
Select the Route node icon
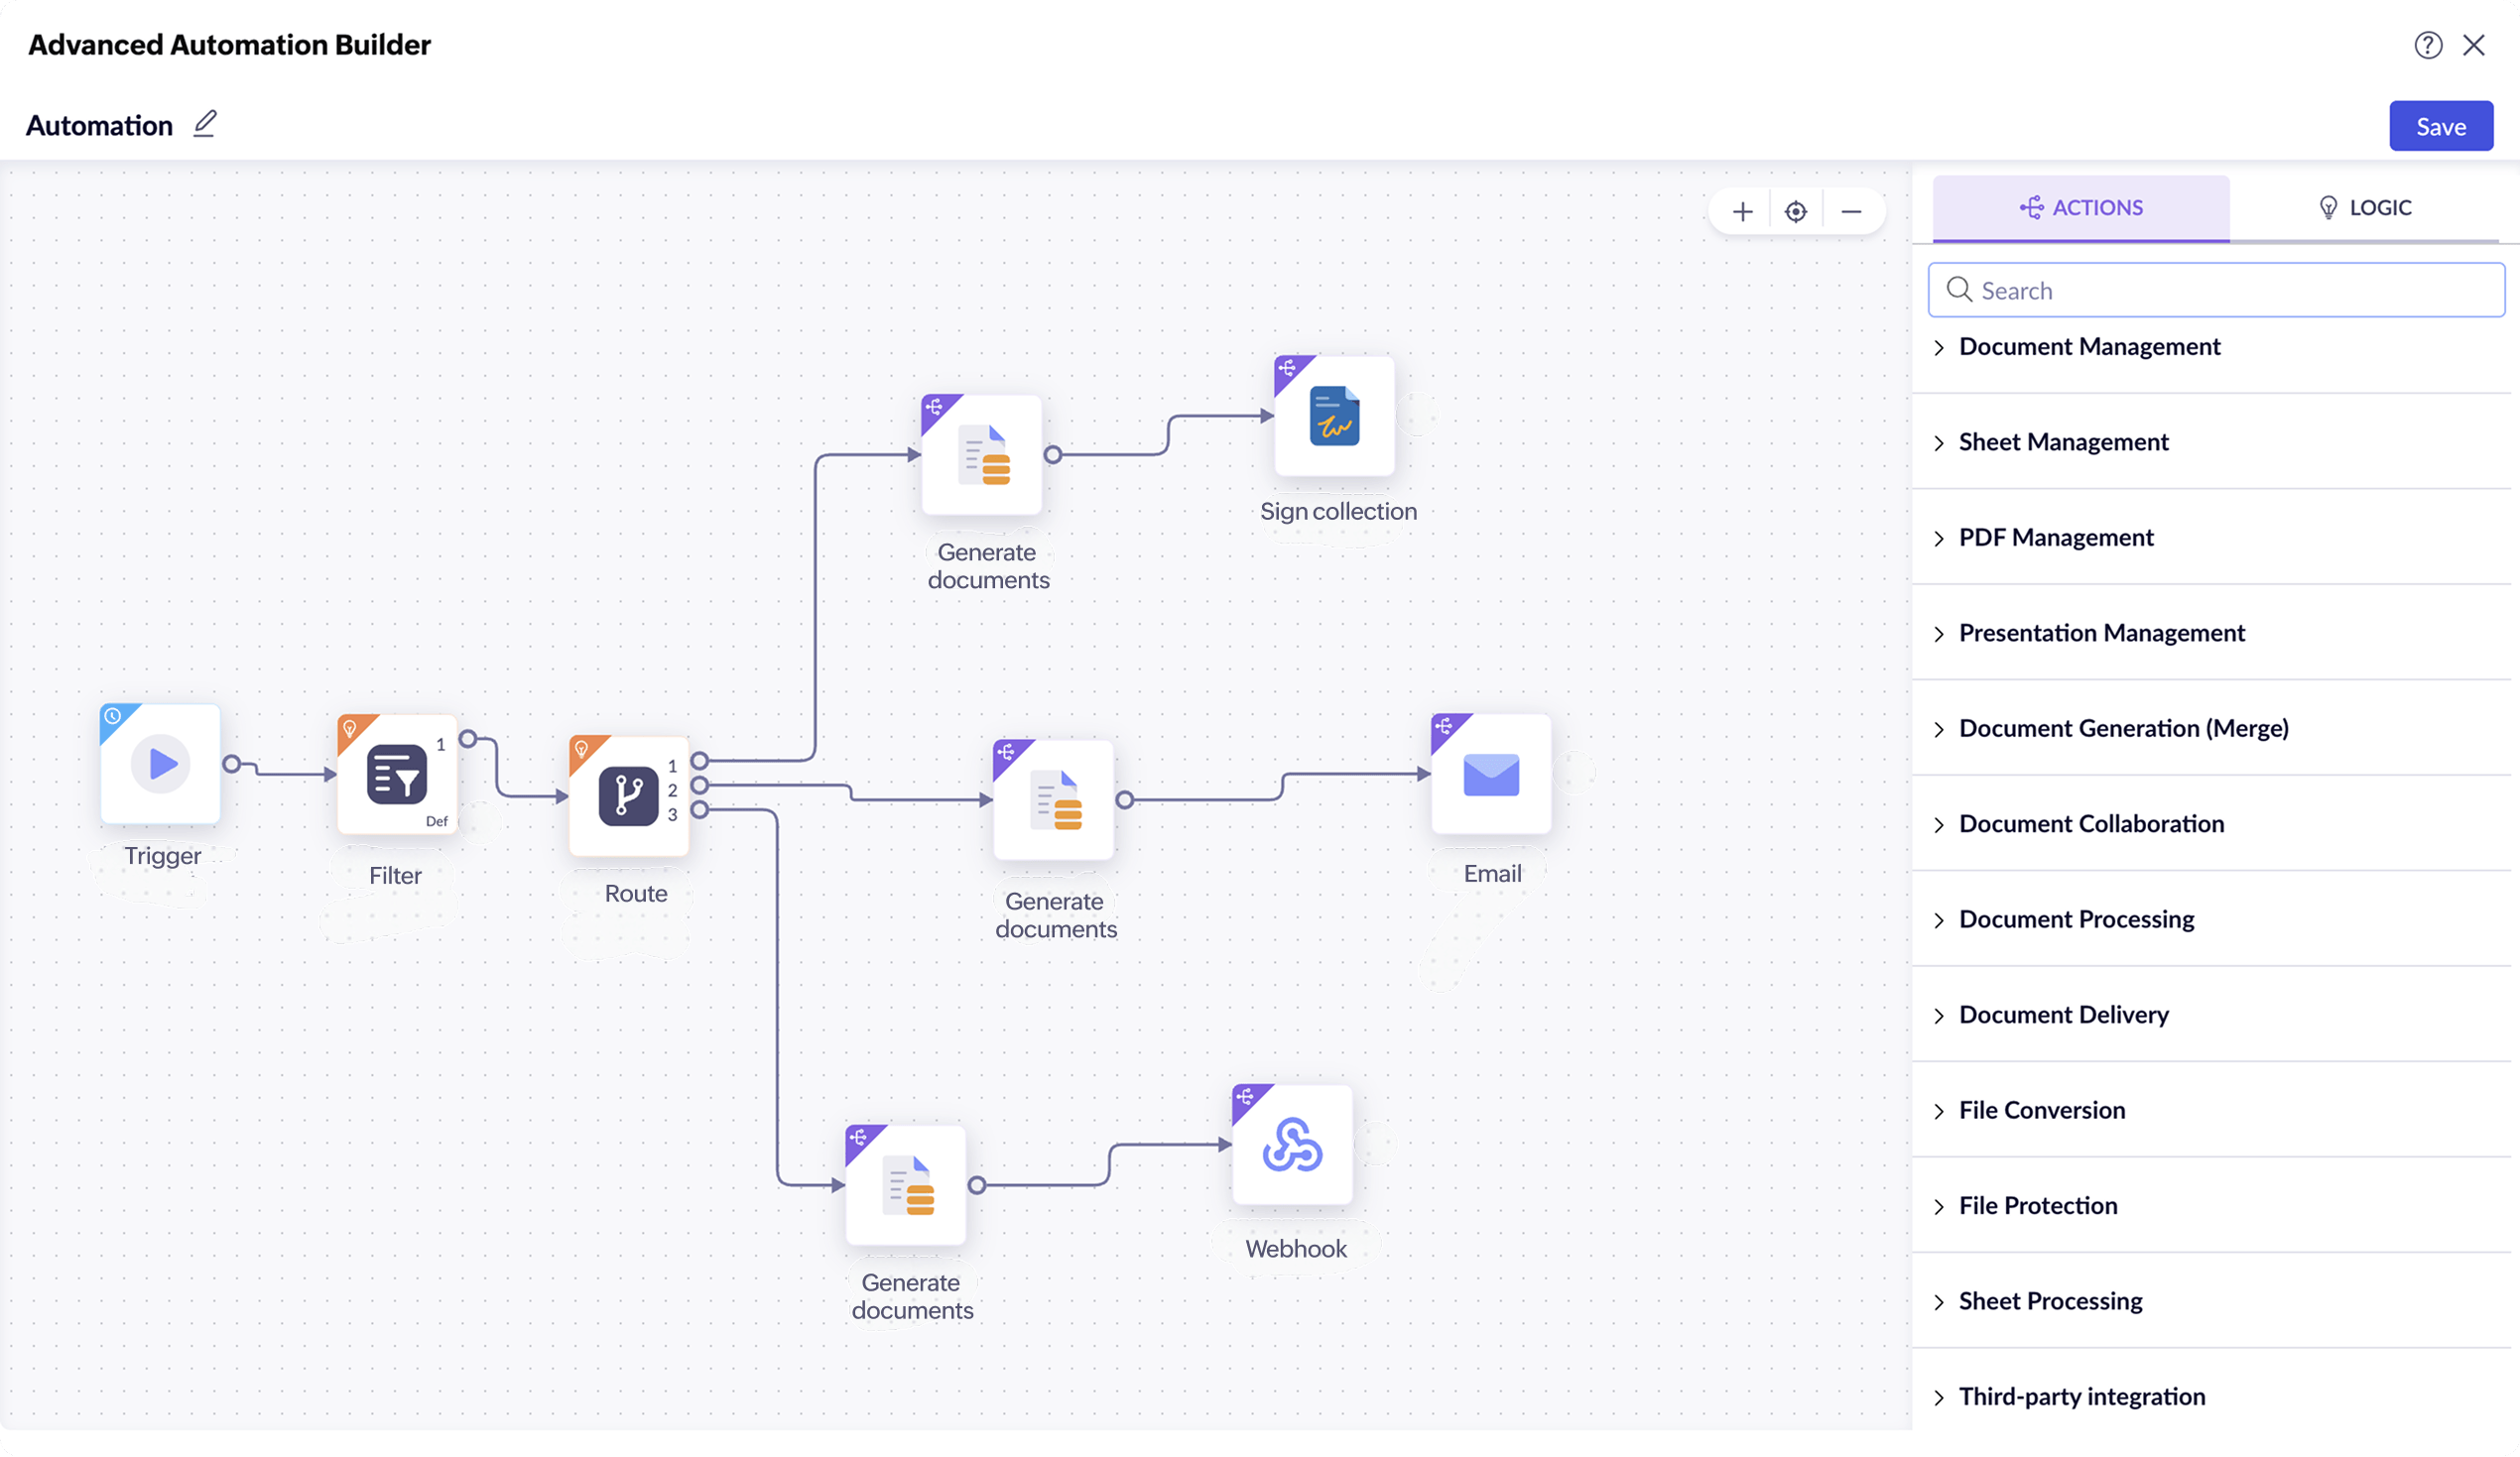tap(629, 796)
